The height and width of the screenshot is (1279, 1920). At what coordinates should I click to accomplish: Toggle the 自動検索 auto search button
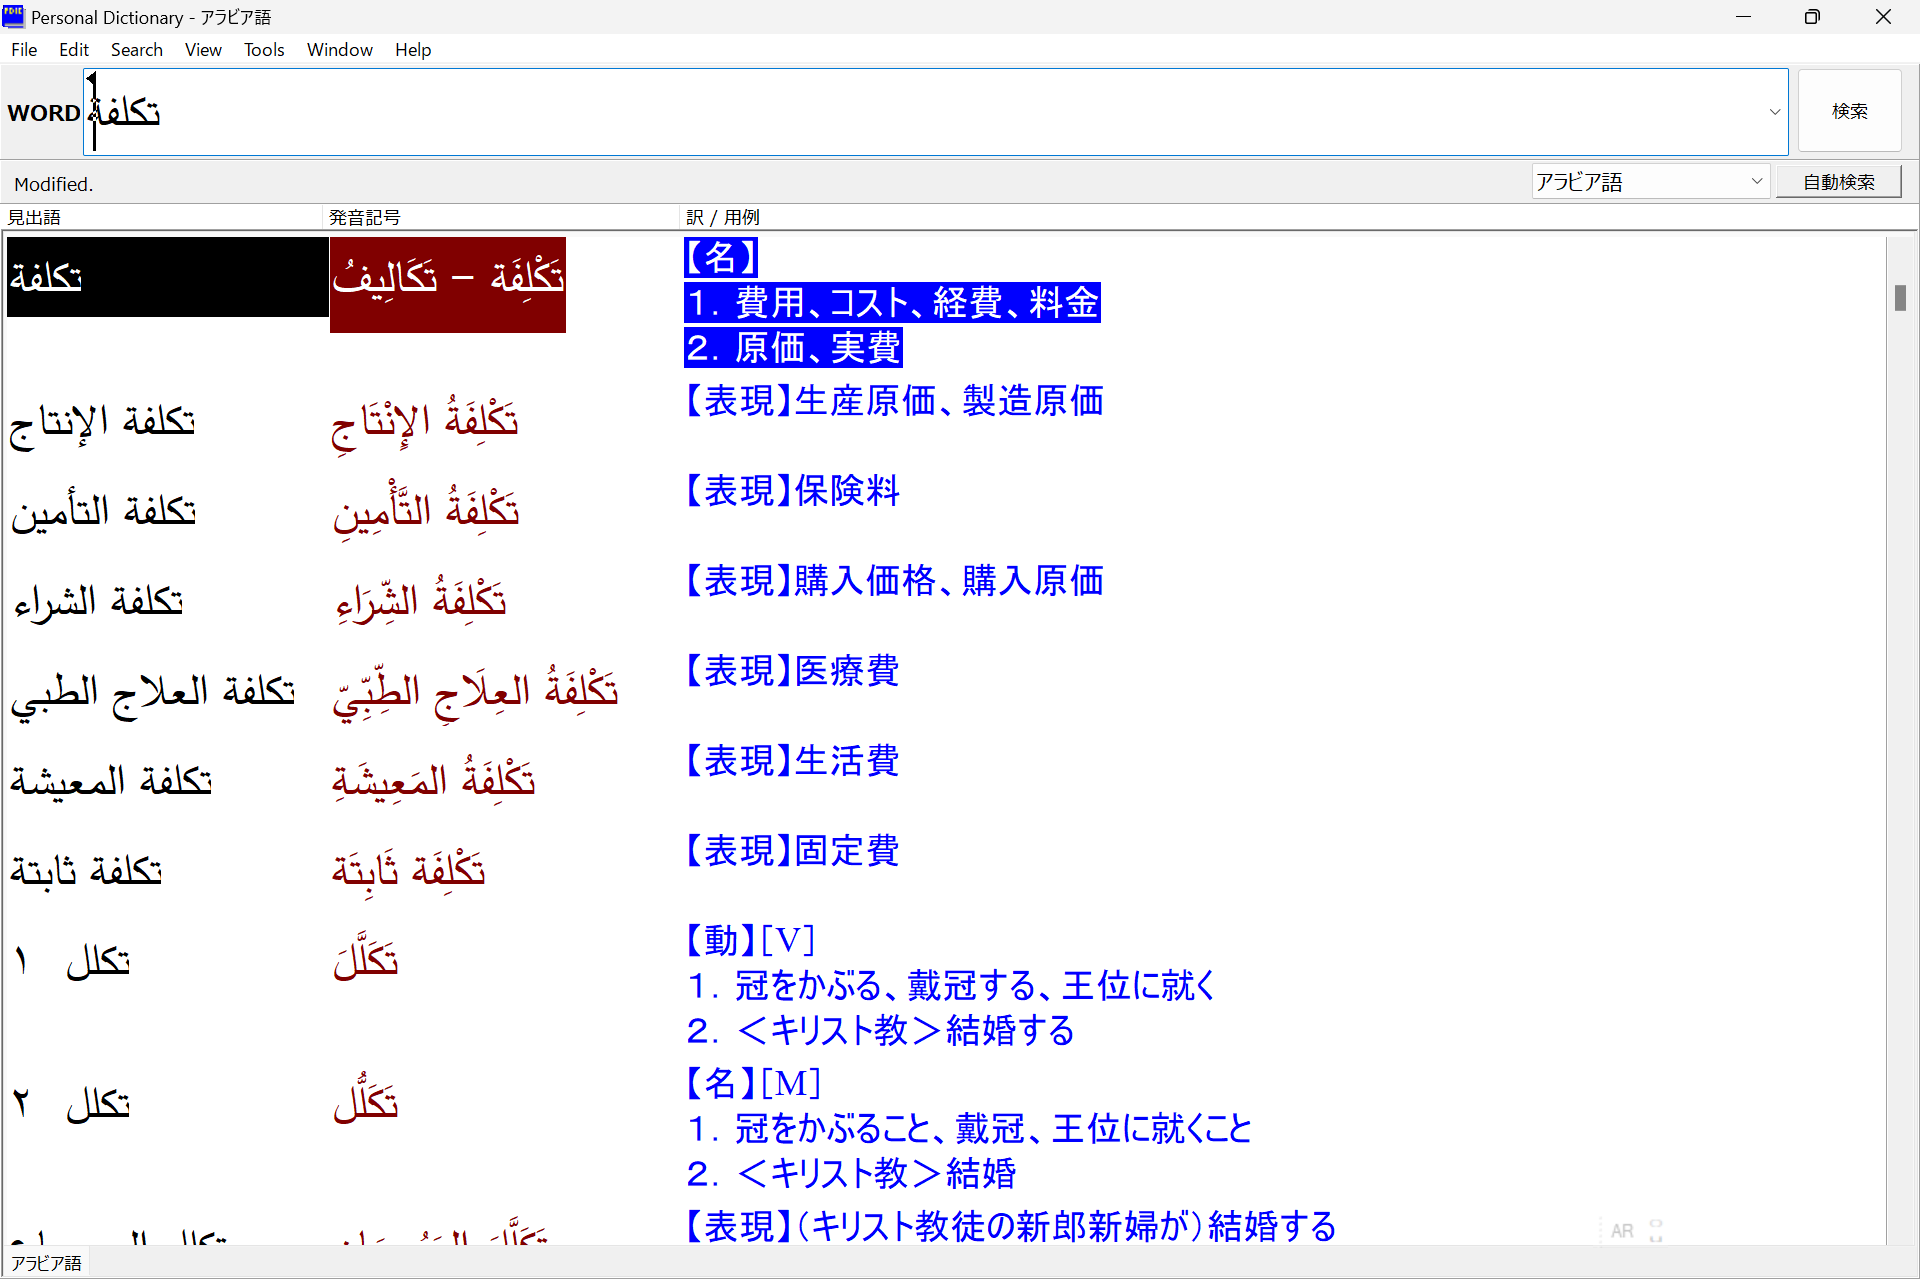pos(1838,182)
